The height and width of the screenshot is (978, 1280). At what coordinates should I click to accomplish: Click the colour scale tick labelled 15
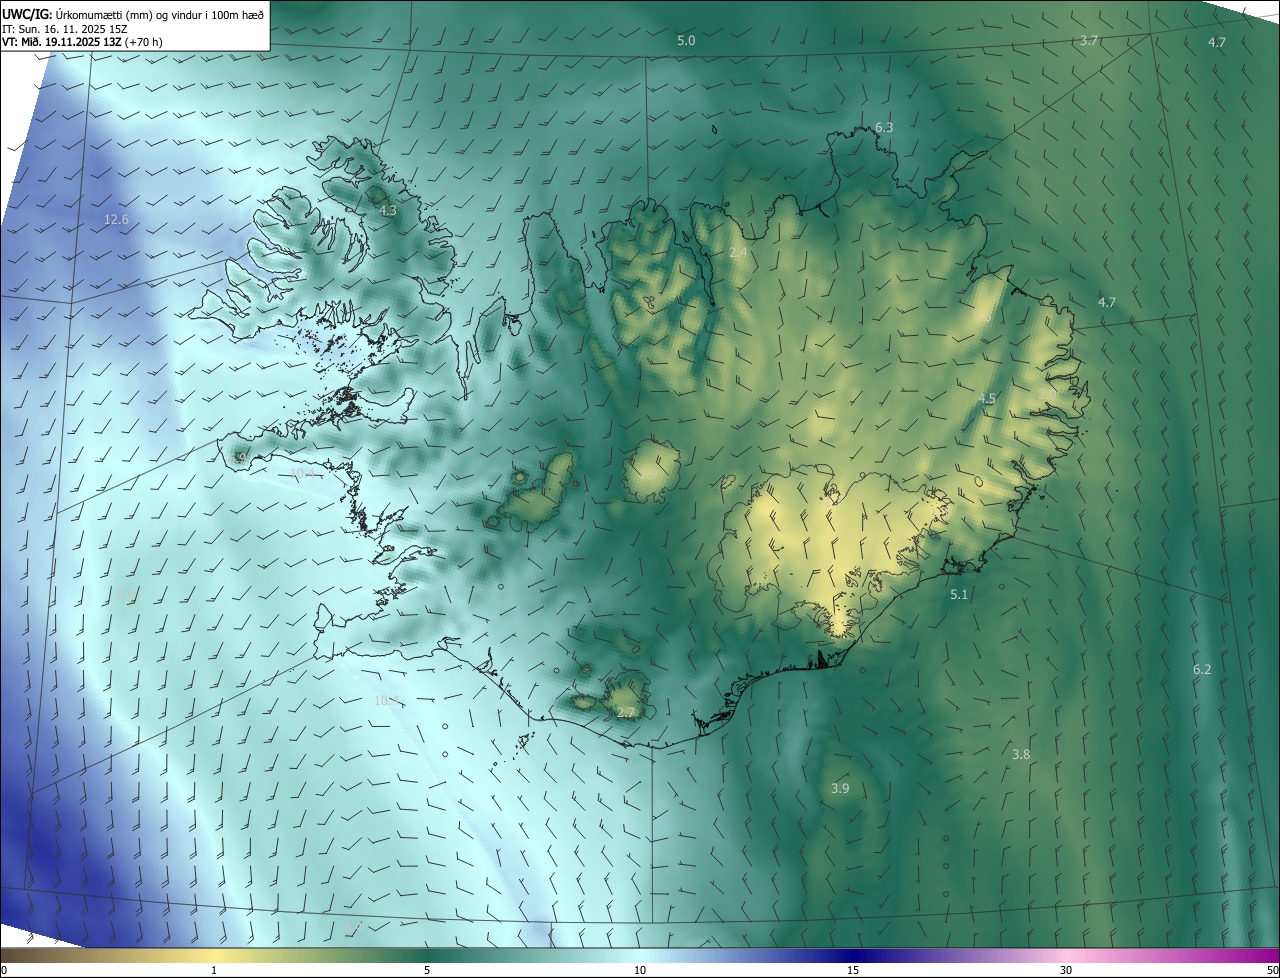tap(853, 970)
